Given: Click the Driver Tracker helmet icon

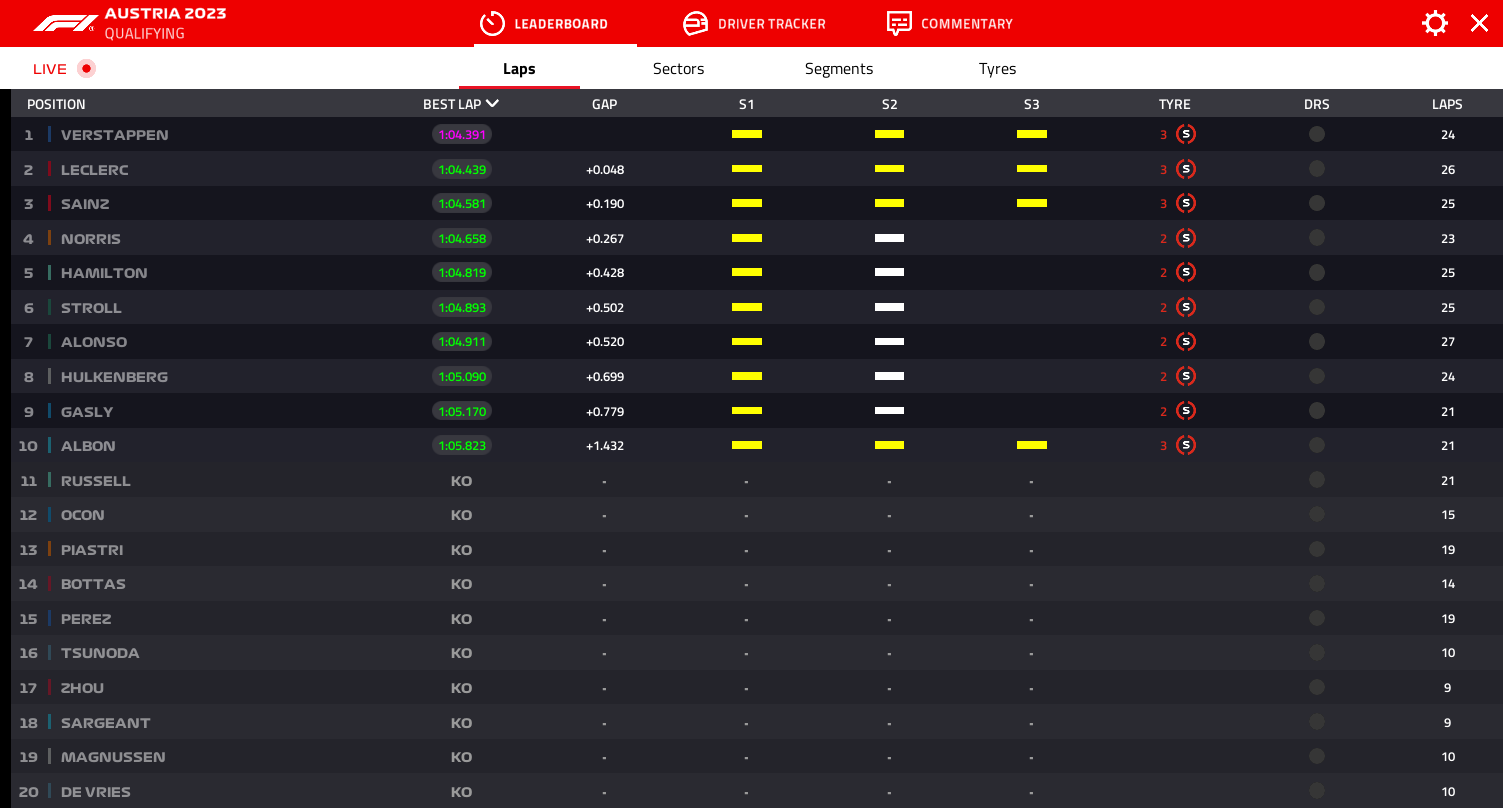Looking at the screenshot, I should point(695,23).
